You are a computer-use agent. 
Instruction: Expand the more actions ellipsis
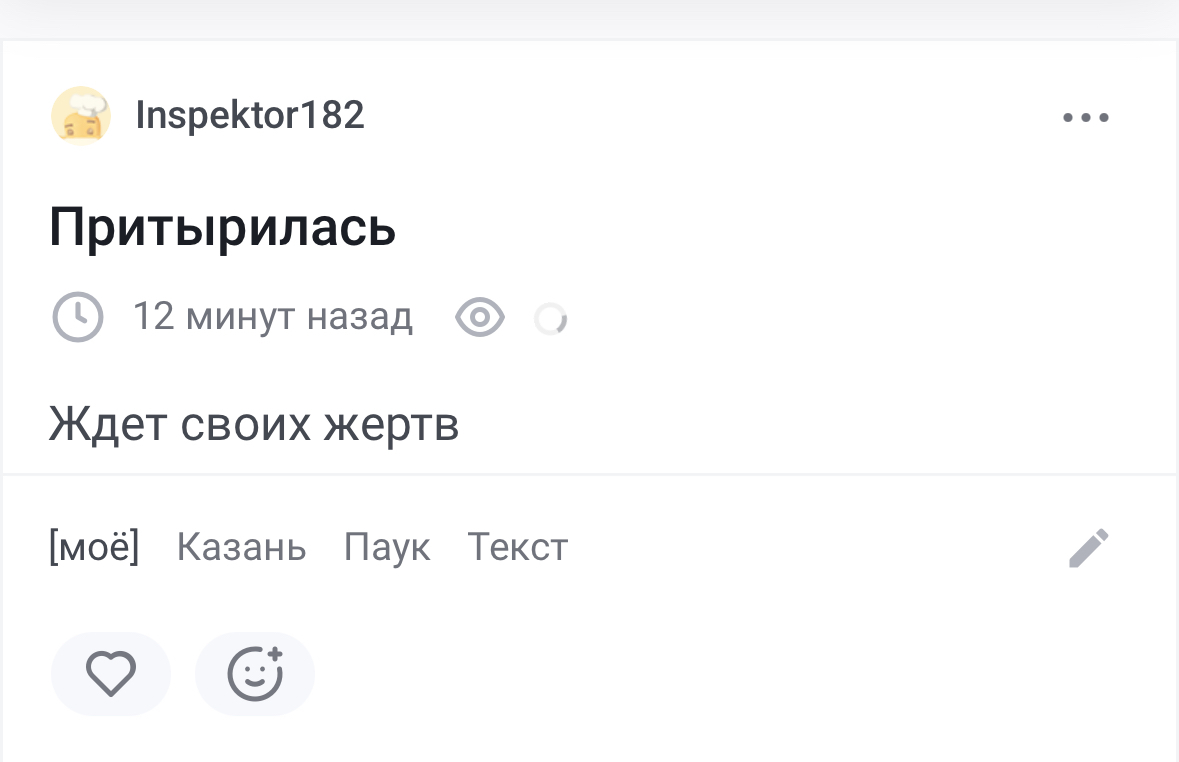coord(1086,117)
